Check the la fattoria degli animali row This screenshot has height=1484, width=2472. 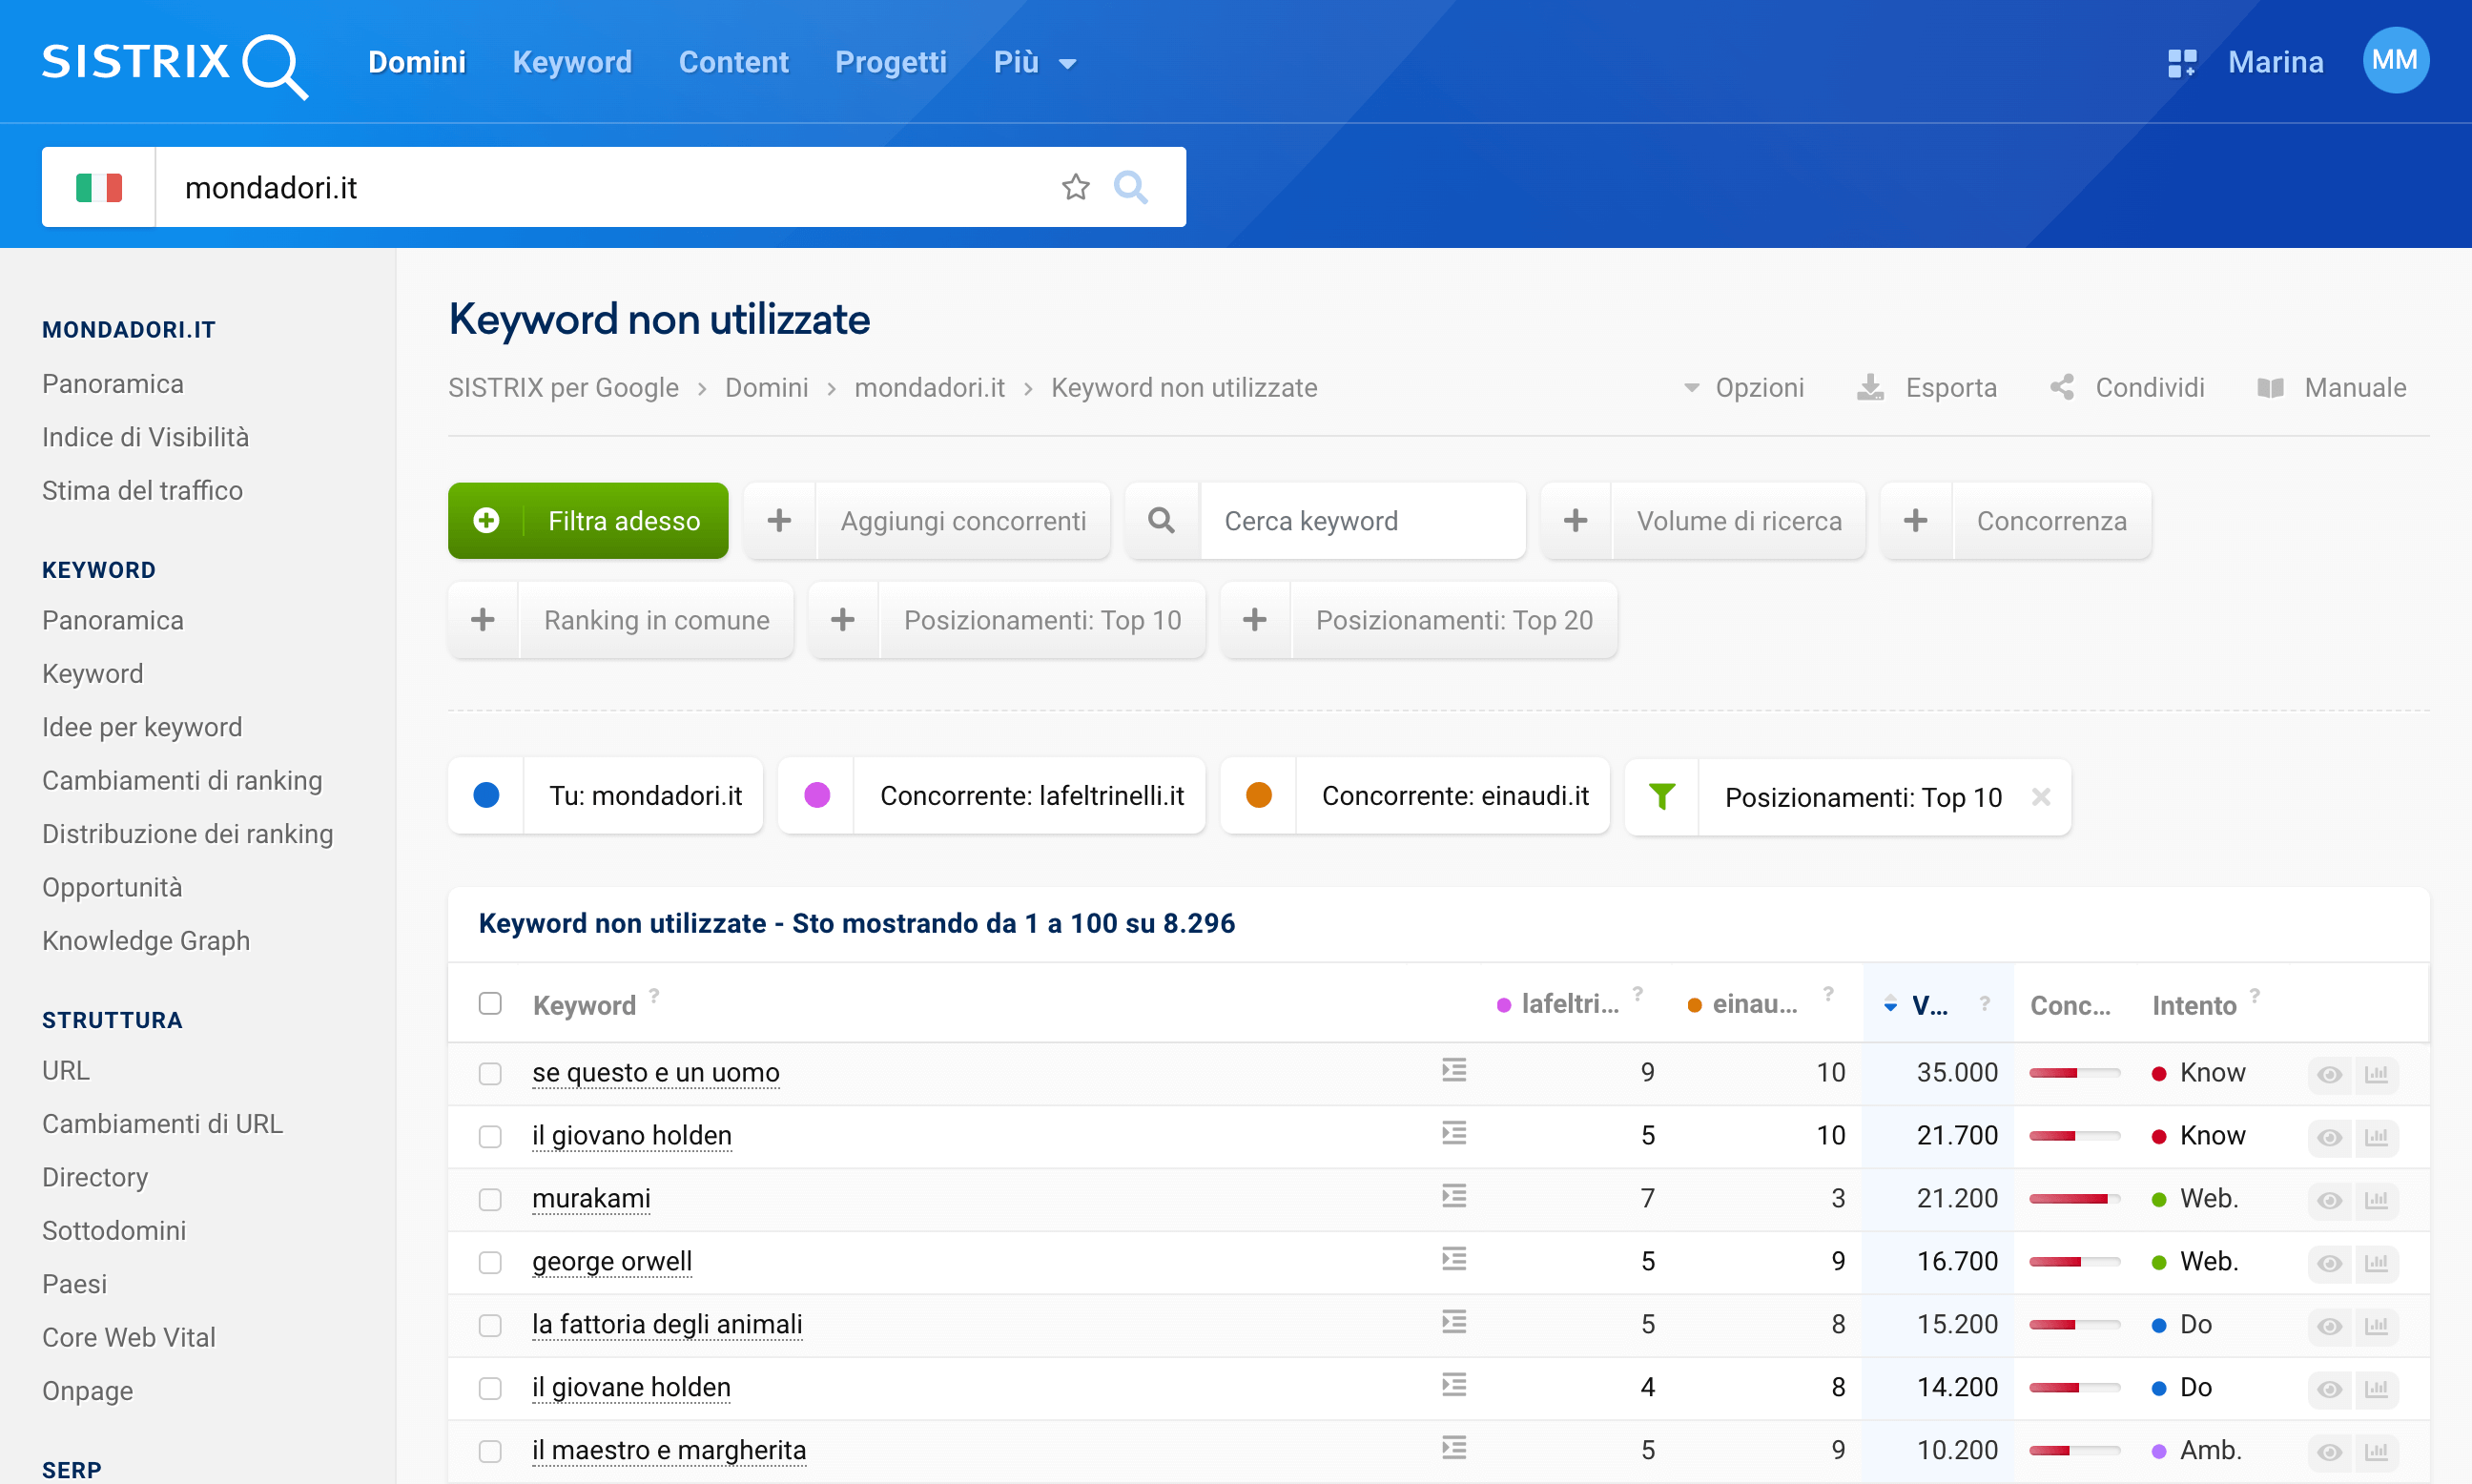[x=490, y=1326]
